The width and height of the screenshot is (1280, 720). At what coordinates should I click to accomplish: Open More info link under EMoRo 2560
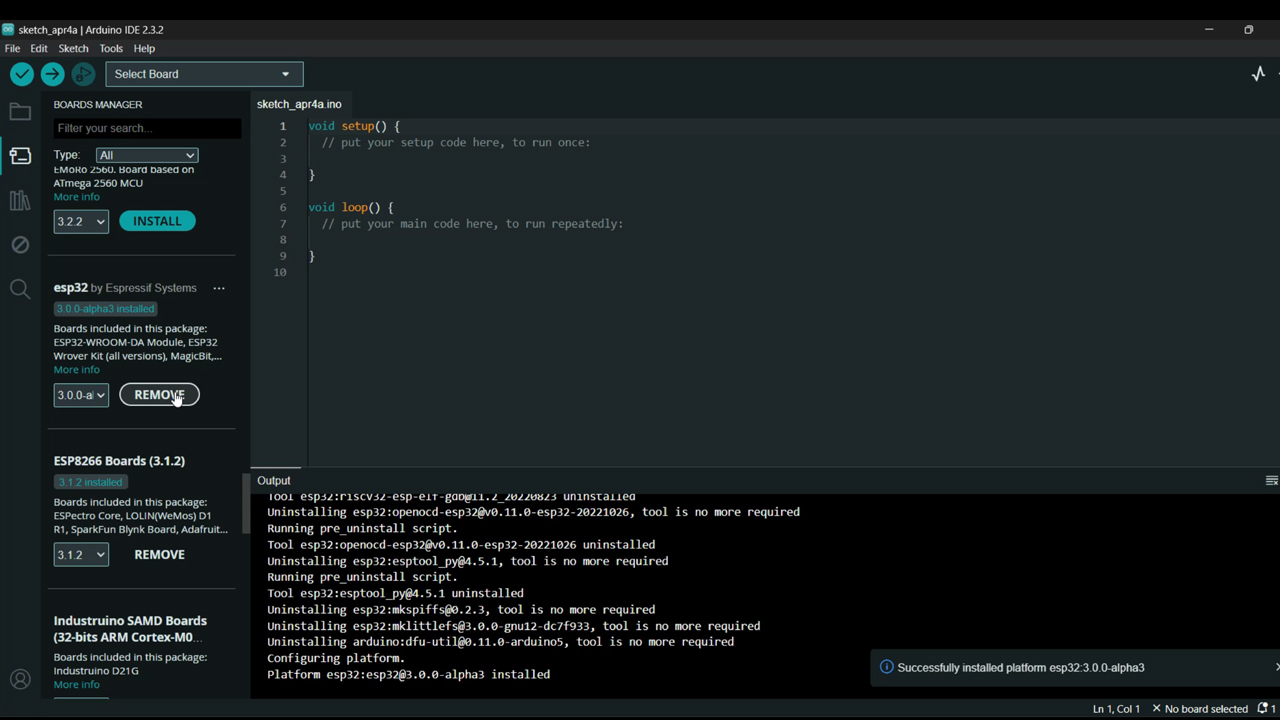pyautogui.click(x=77, y=197)
